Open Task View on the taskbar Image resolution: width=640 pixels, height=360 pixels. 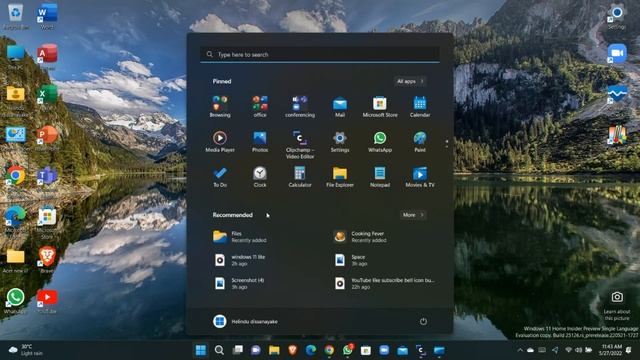click(238, 350)
